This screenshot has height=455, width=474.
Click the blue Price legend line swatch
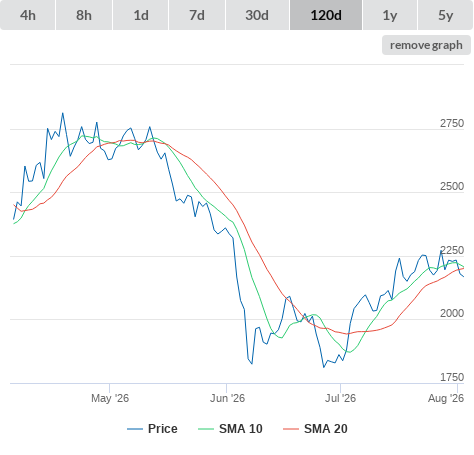pyautogui.click(x=135, y=429)
